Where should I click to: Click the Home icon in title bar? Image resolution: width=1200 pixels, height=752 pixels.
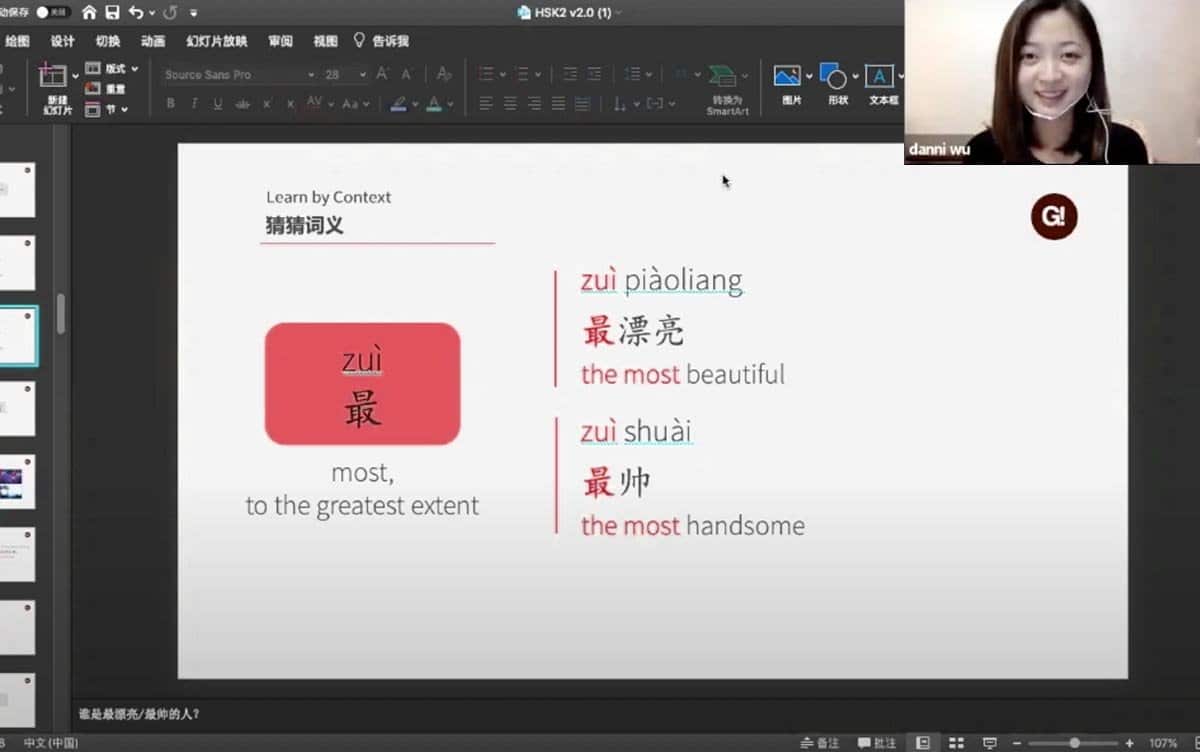tap(90, 13)
